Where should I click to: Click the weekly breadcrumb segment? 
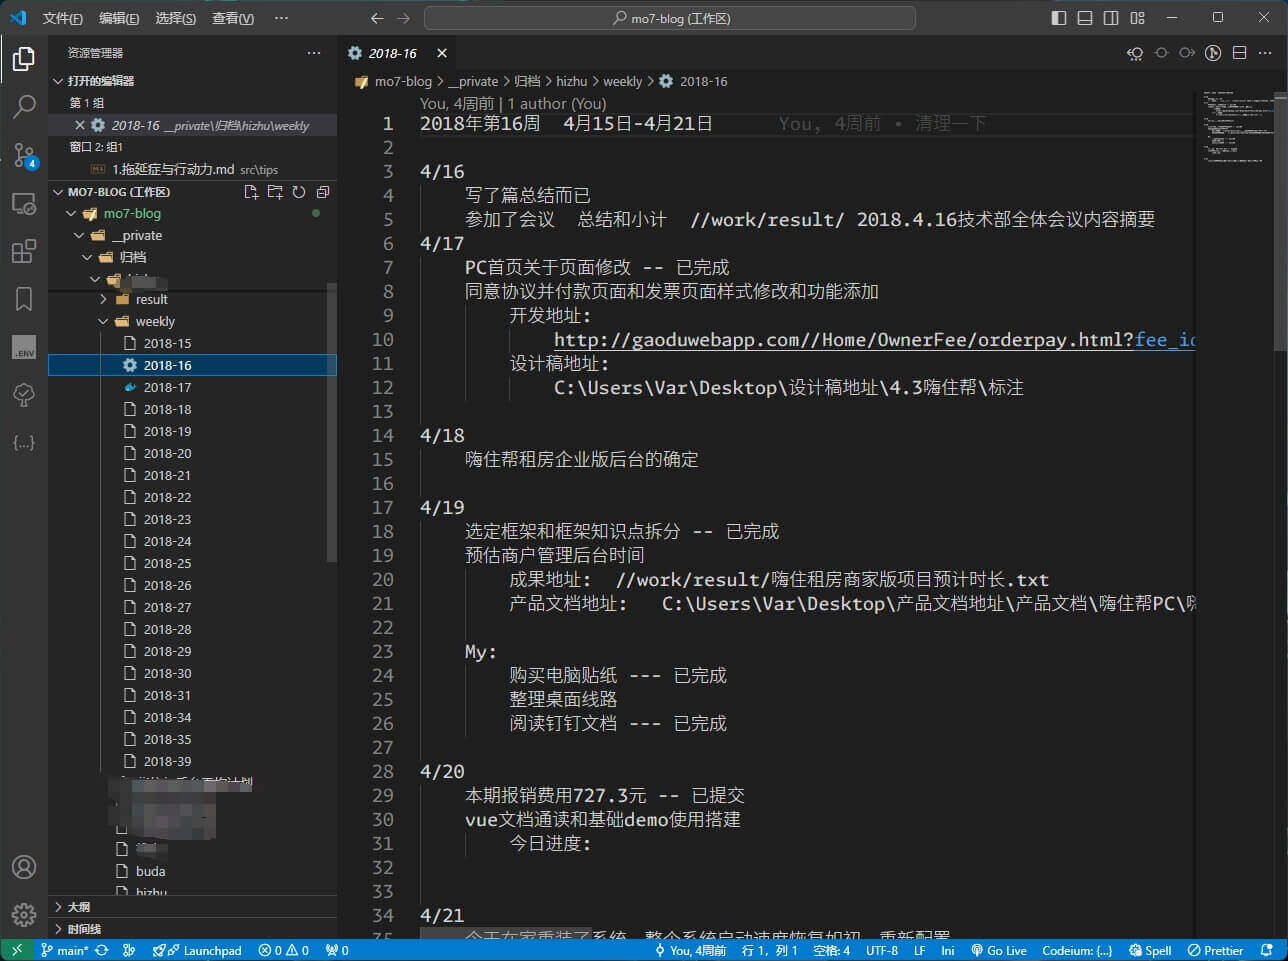pyautogui.click(x=622, y=82)
